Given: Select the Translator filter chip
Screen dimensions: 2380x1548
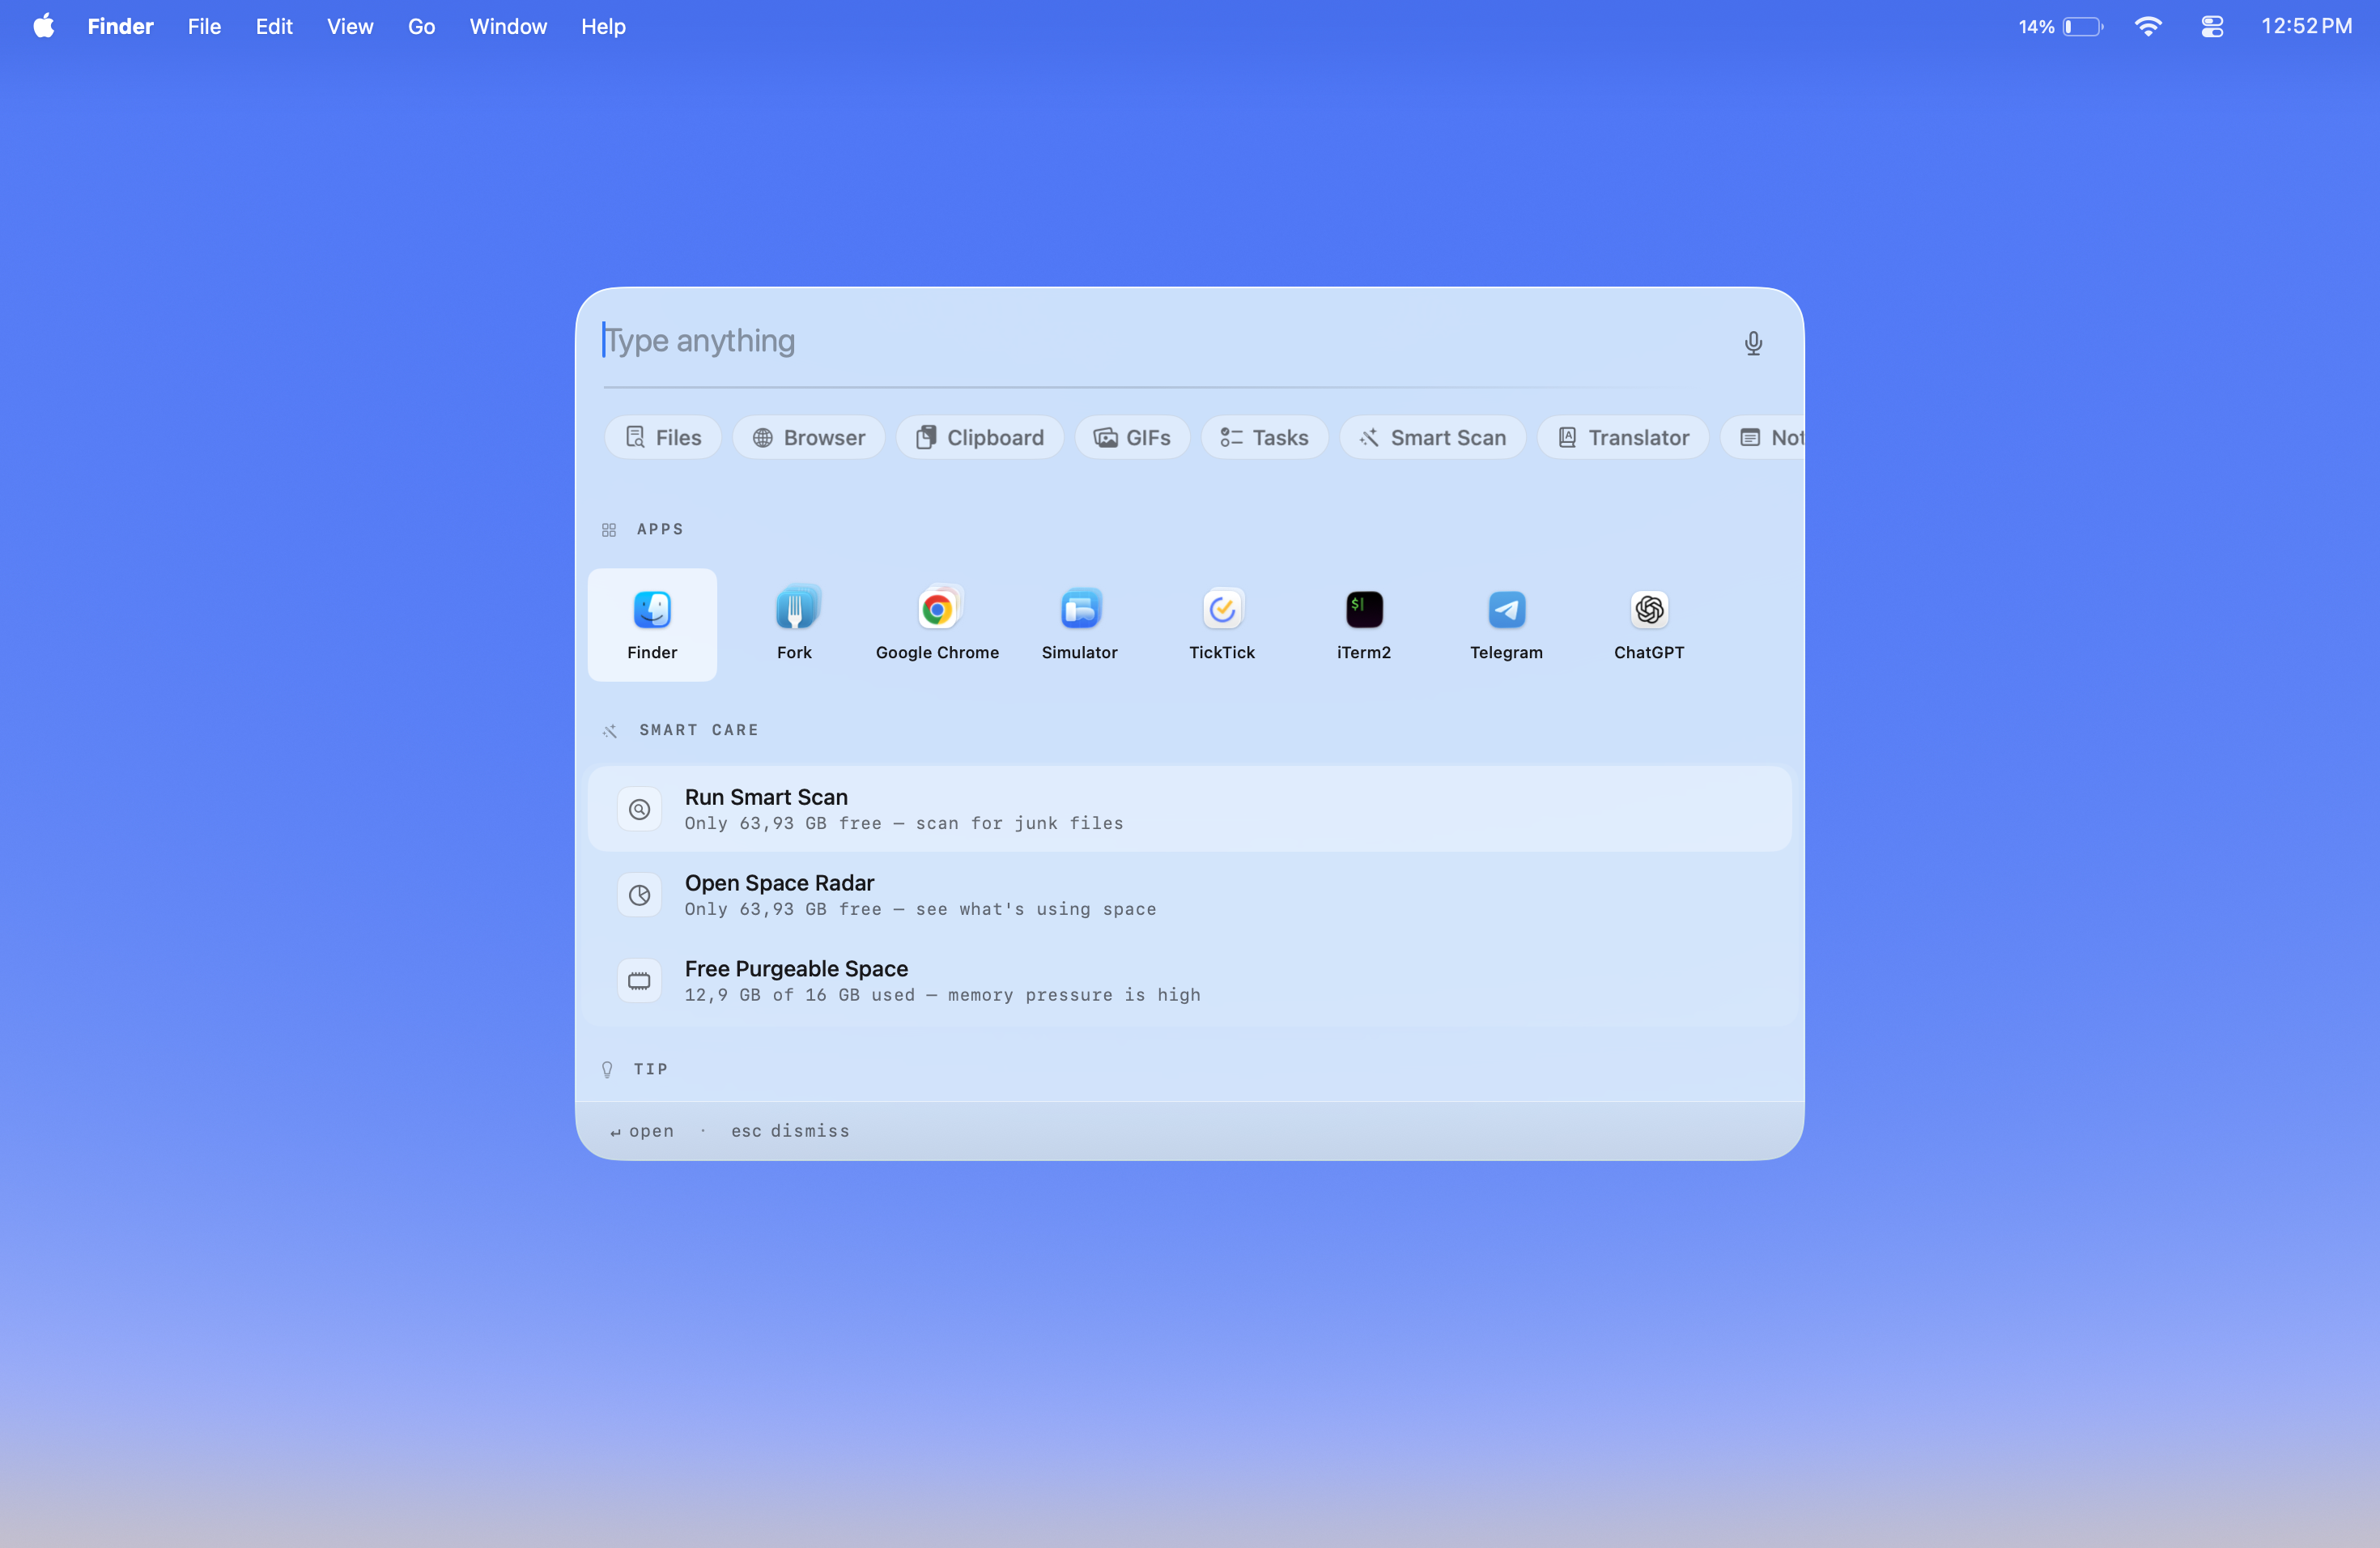Looking at the screenshot, I should click(x=1623, y=437).
